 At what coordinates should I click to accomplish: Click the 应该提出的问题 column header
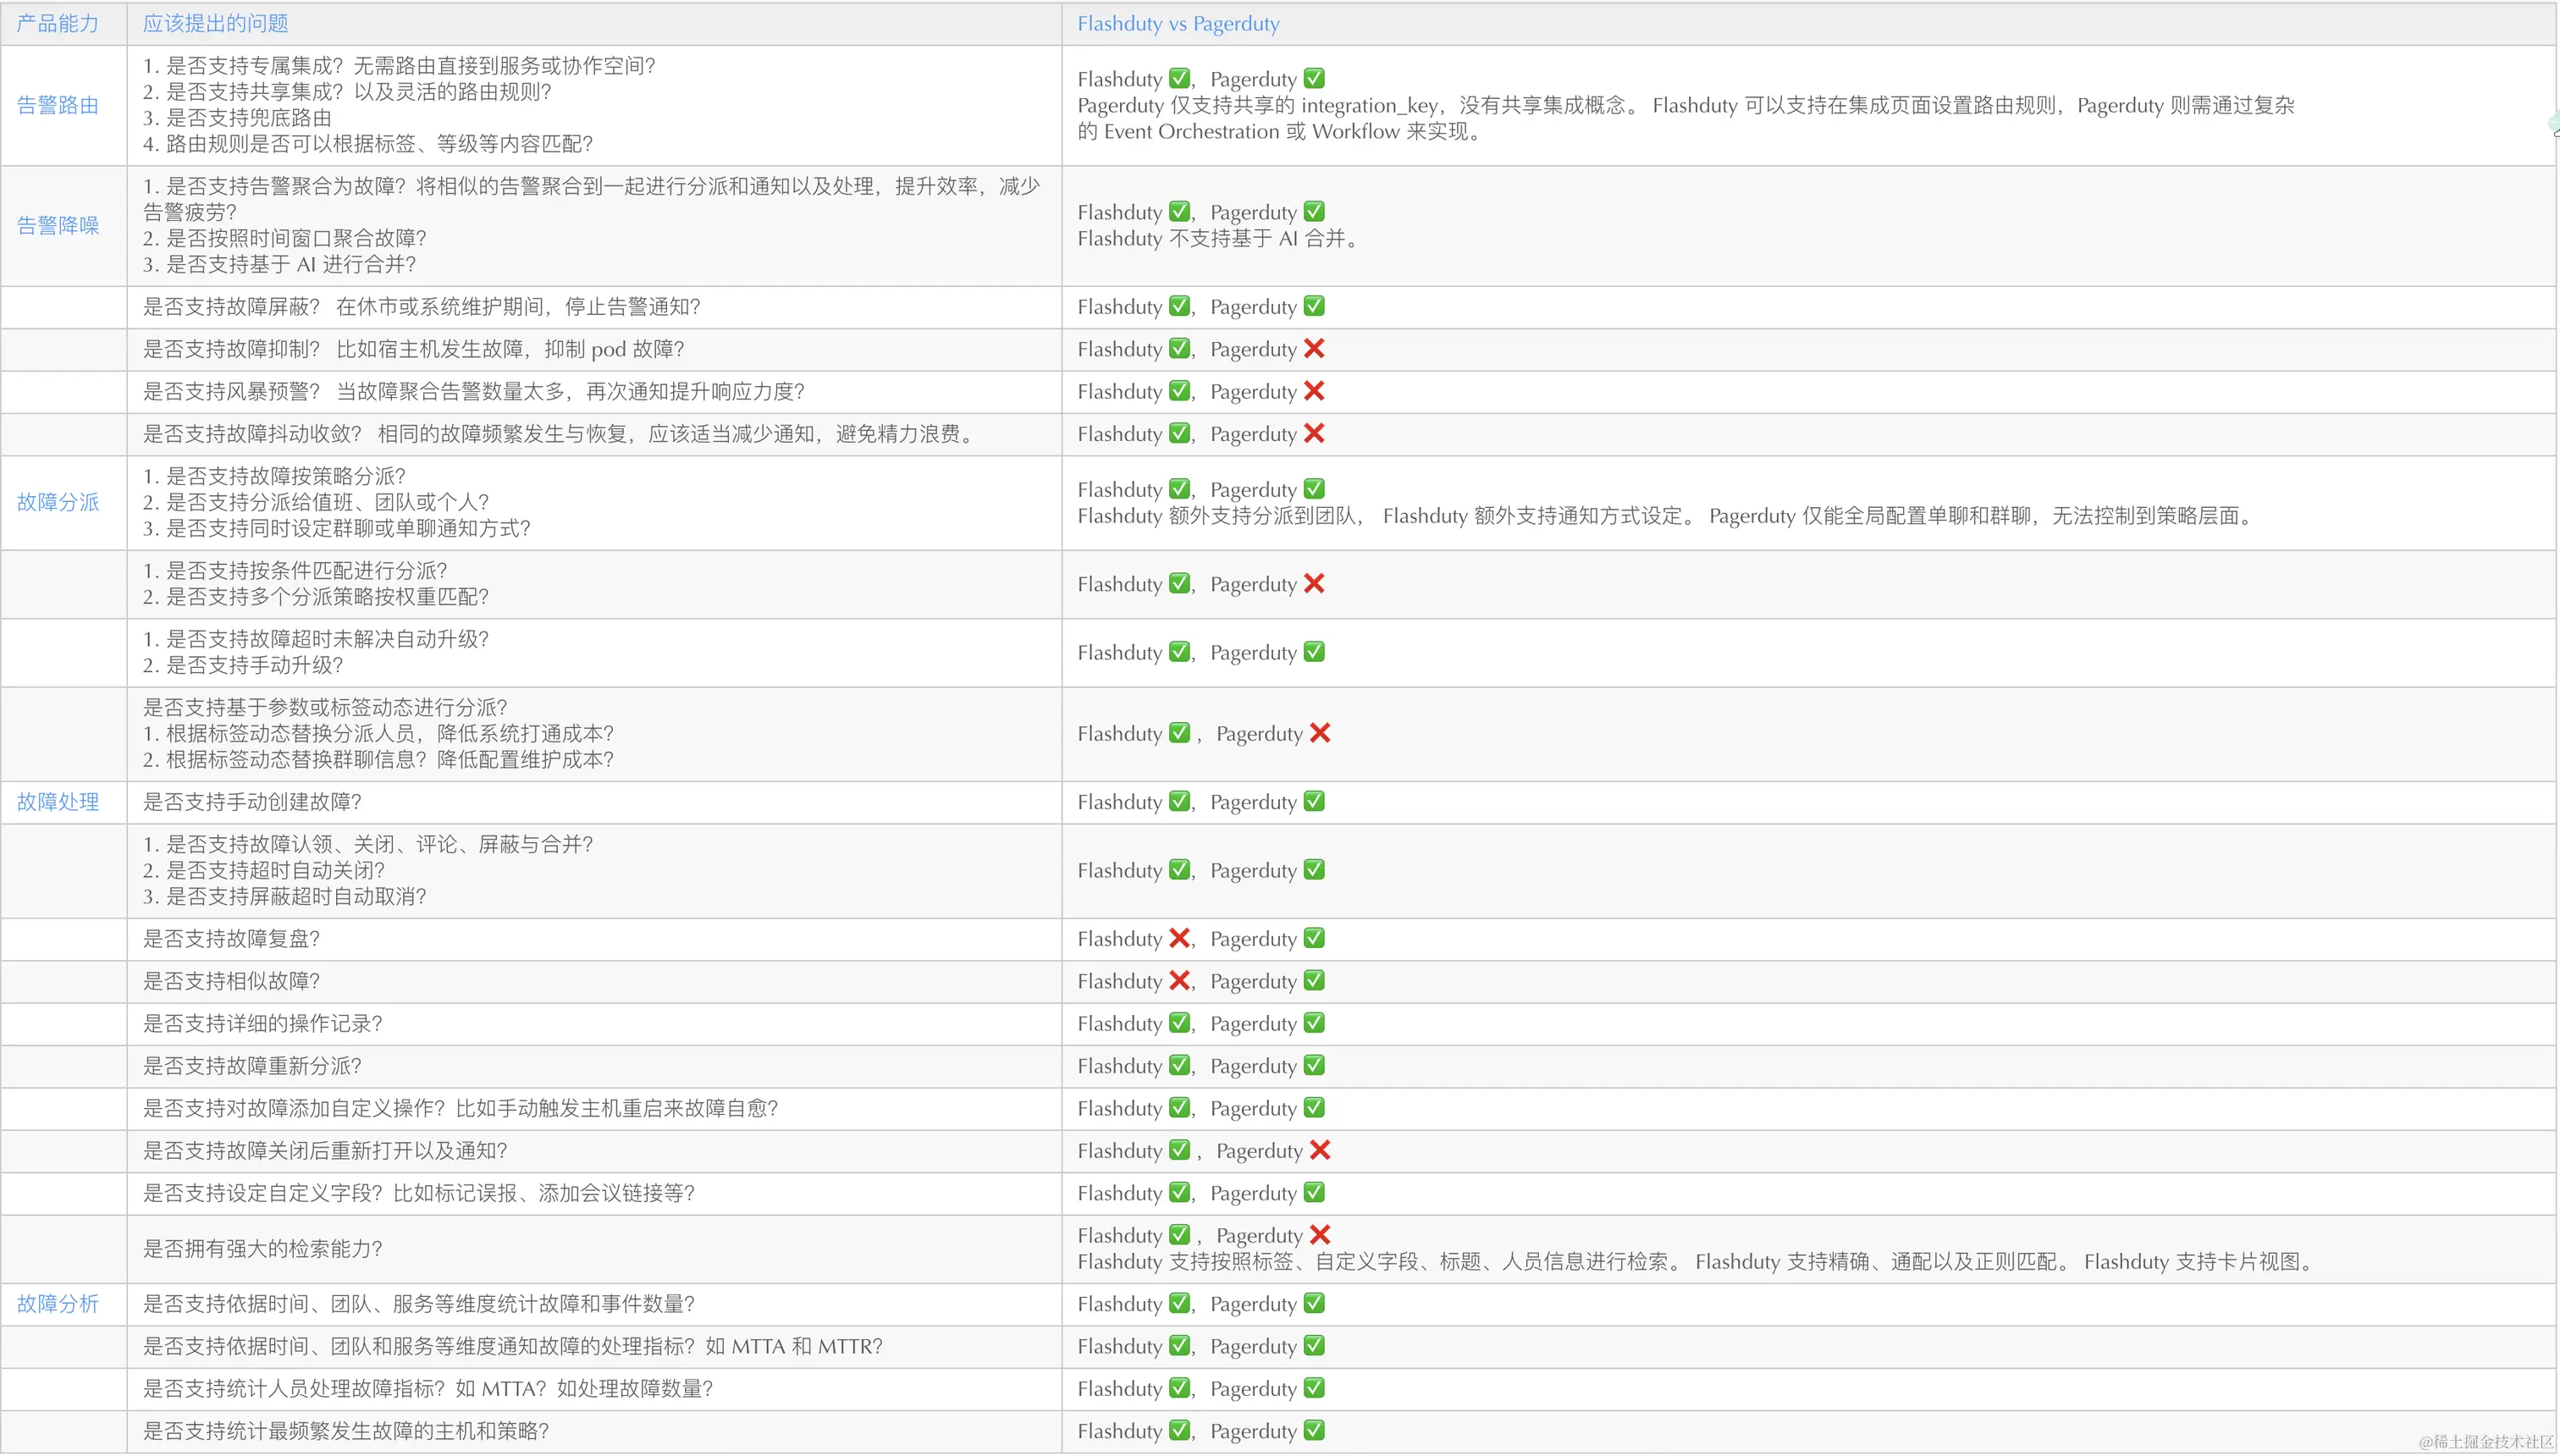pos(215,23)
